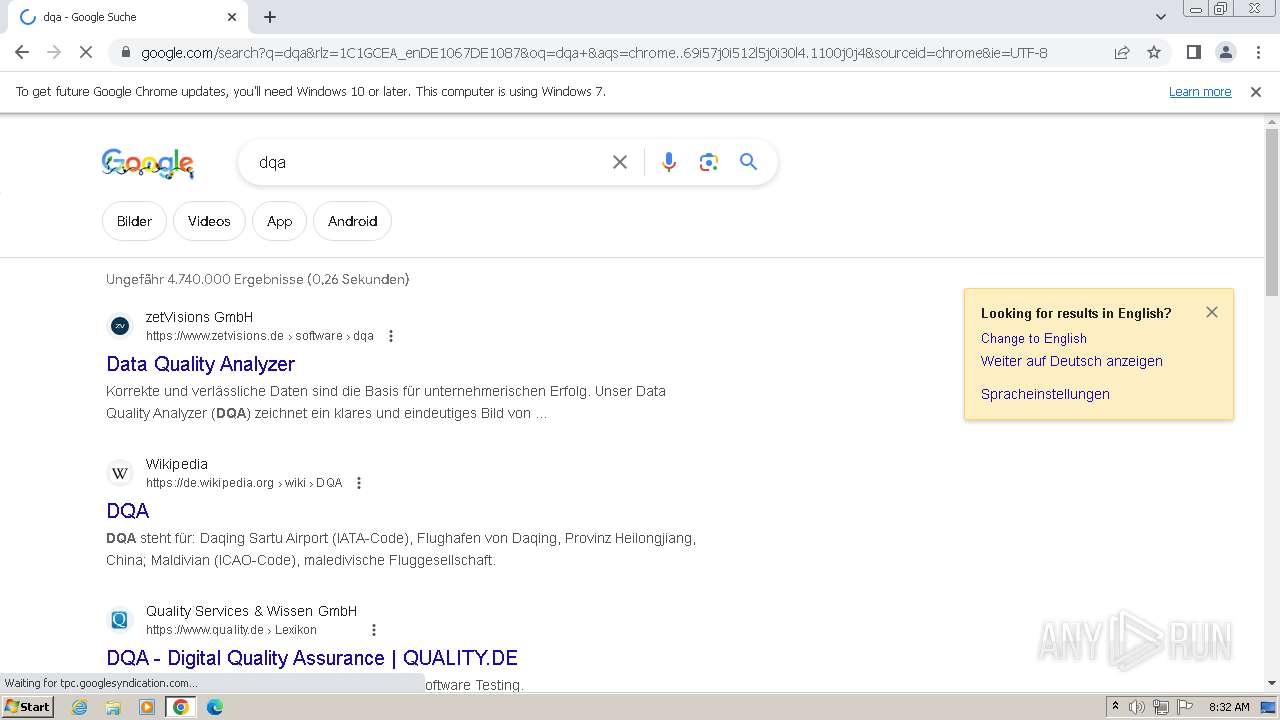Open the Chrome profile avatar
Screen dimensions: 1280x720
click(x=1225, y=53)
